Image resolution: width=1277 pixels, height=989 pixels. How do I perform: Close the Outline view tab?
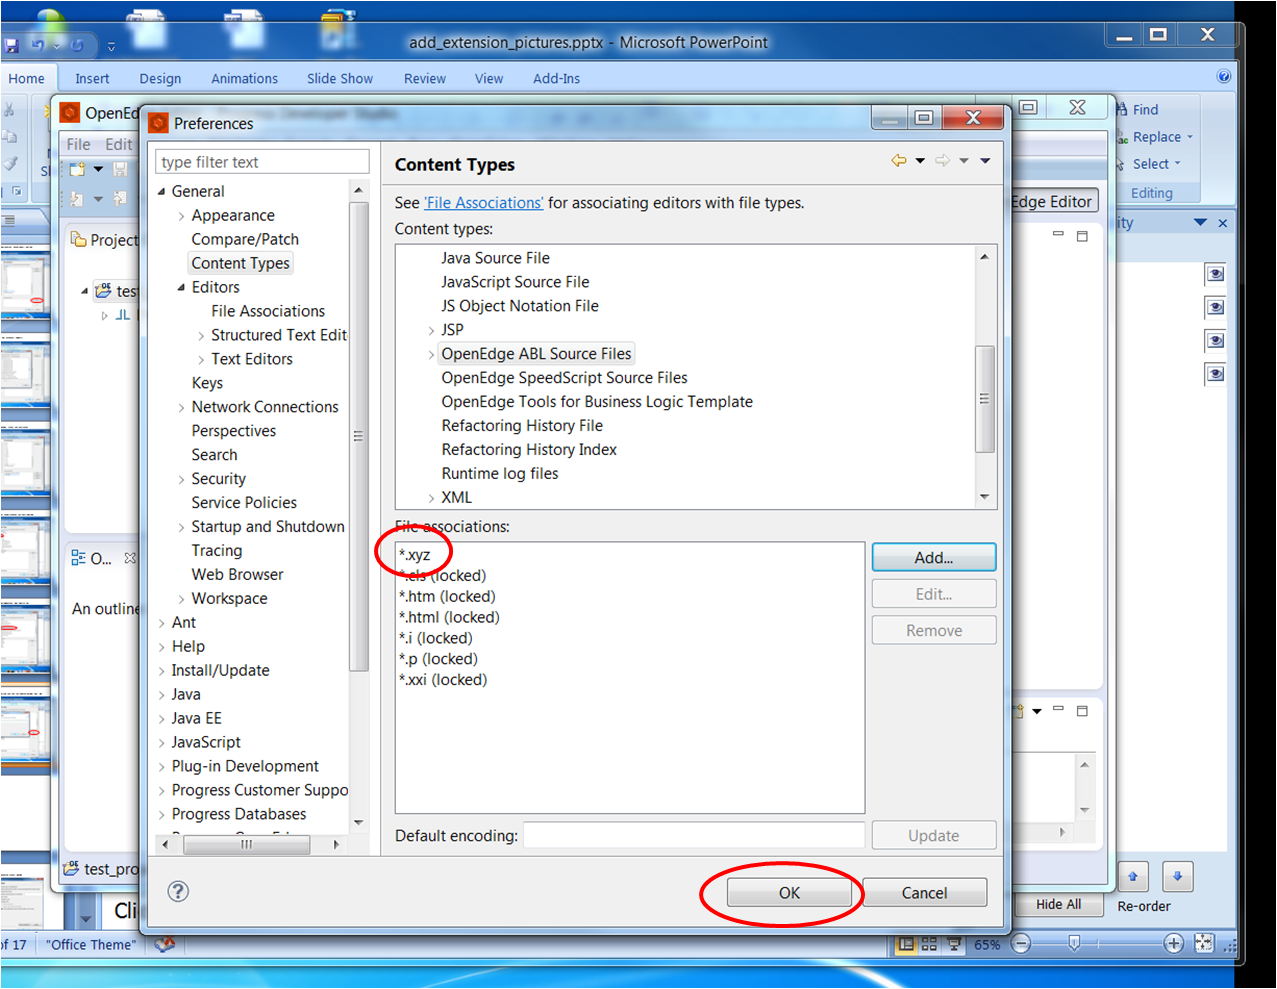(129, 558)
